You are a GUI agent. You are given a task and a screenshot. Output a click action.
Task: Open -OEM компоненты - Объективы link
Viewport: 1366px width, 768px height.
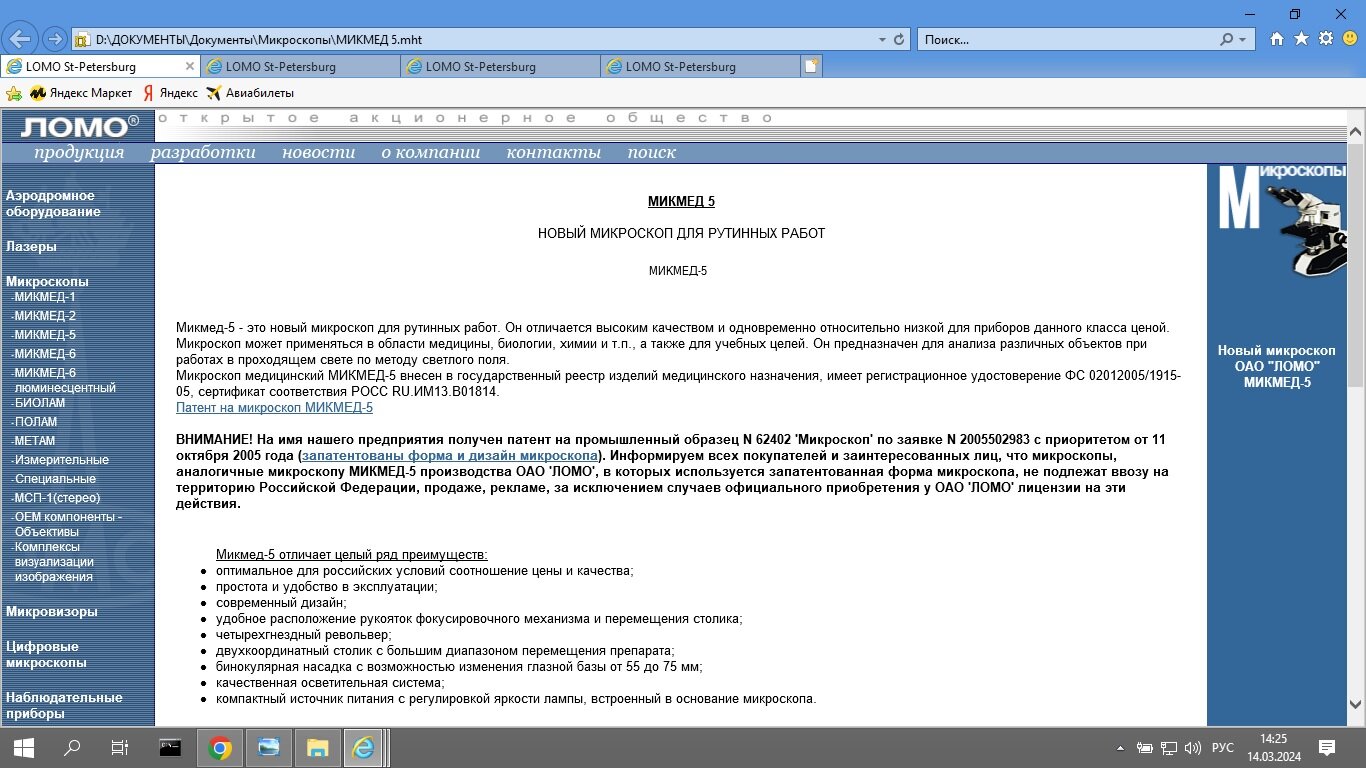click(x=66, y=524)
